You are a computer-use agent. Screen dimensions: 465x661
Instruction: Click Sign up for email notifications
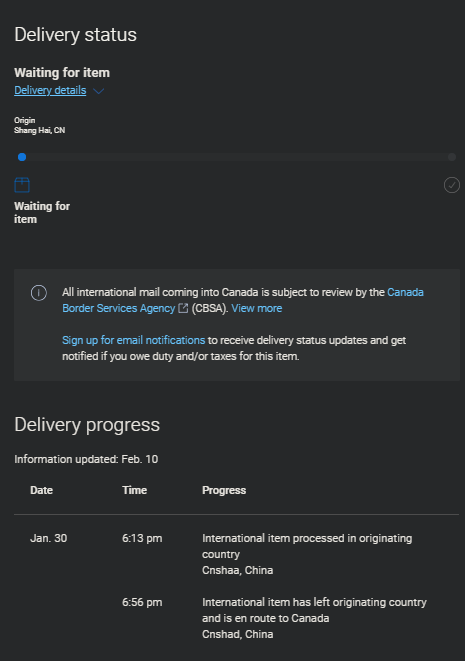(133, 340)
